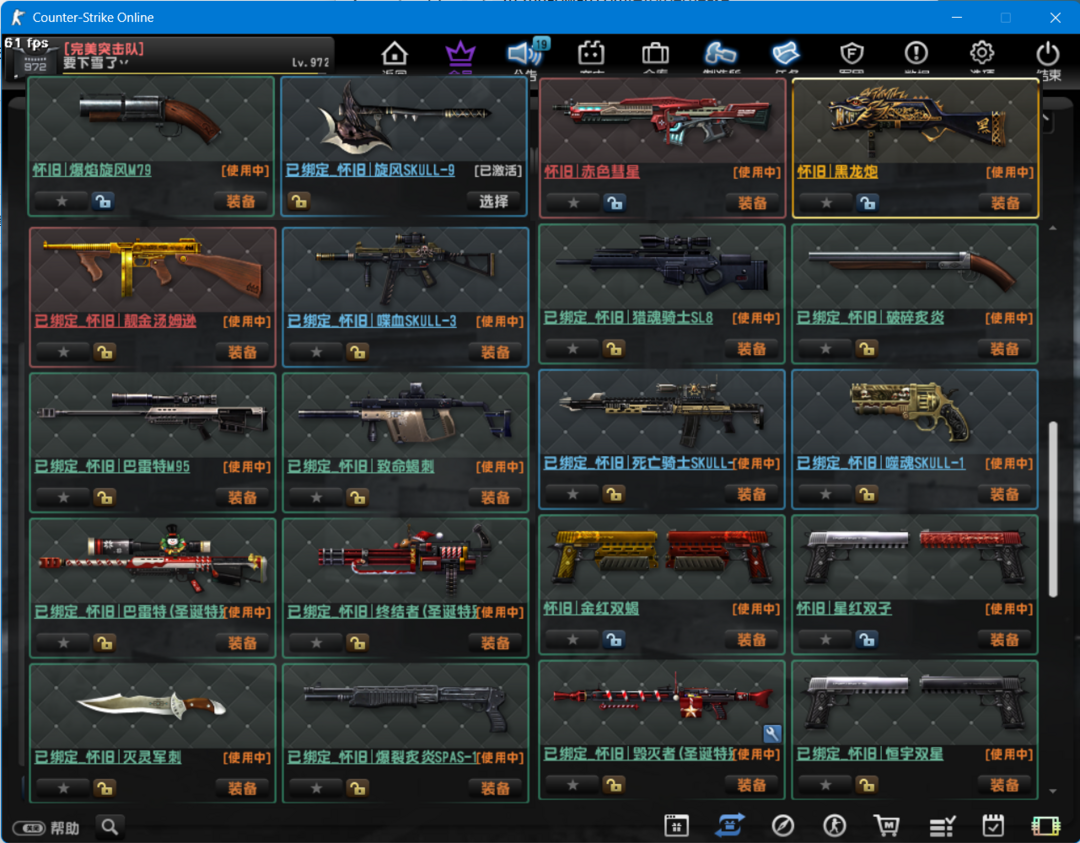Click the blue lock on 黑龙炮 card

pos(867,203)
